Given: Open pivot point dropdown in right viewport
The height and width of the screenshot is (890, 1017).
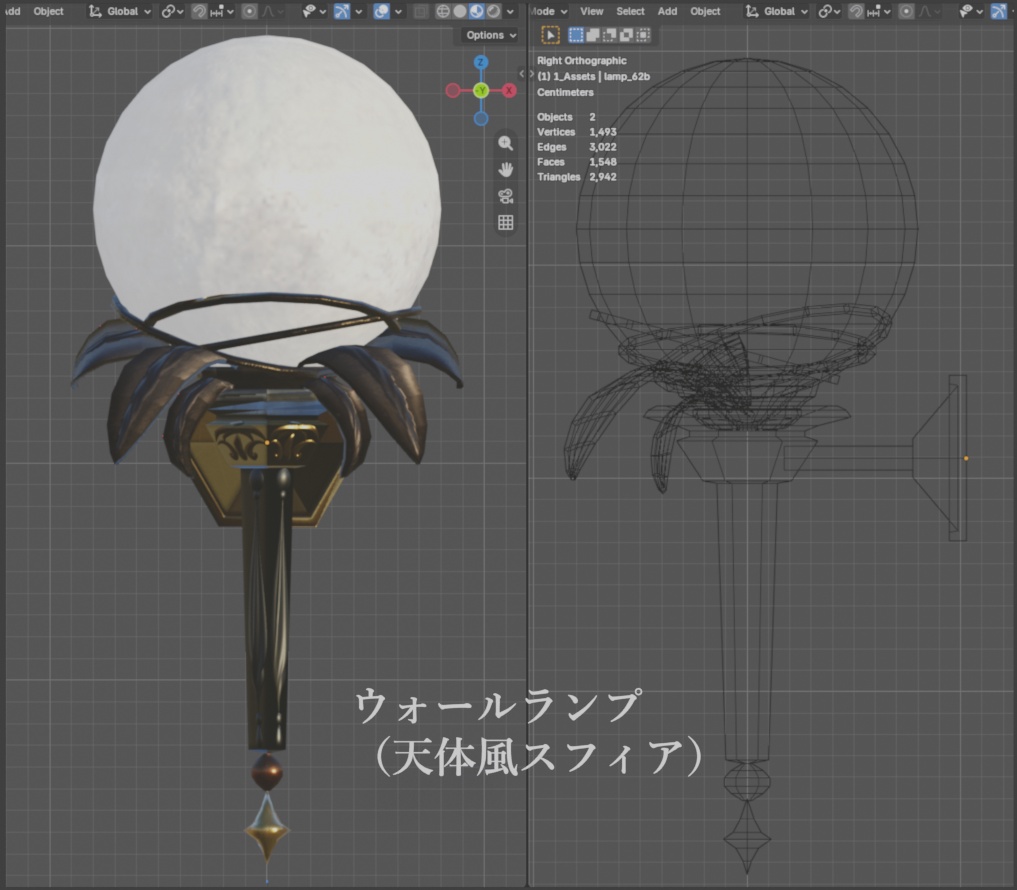Looking at the screenshot, I should click(828, 11).
